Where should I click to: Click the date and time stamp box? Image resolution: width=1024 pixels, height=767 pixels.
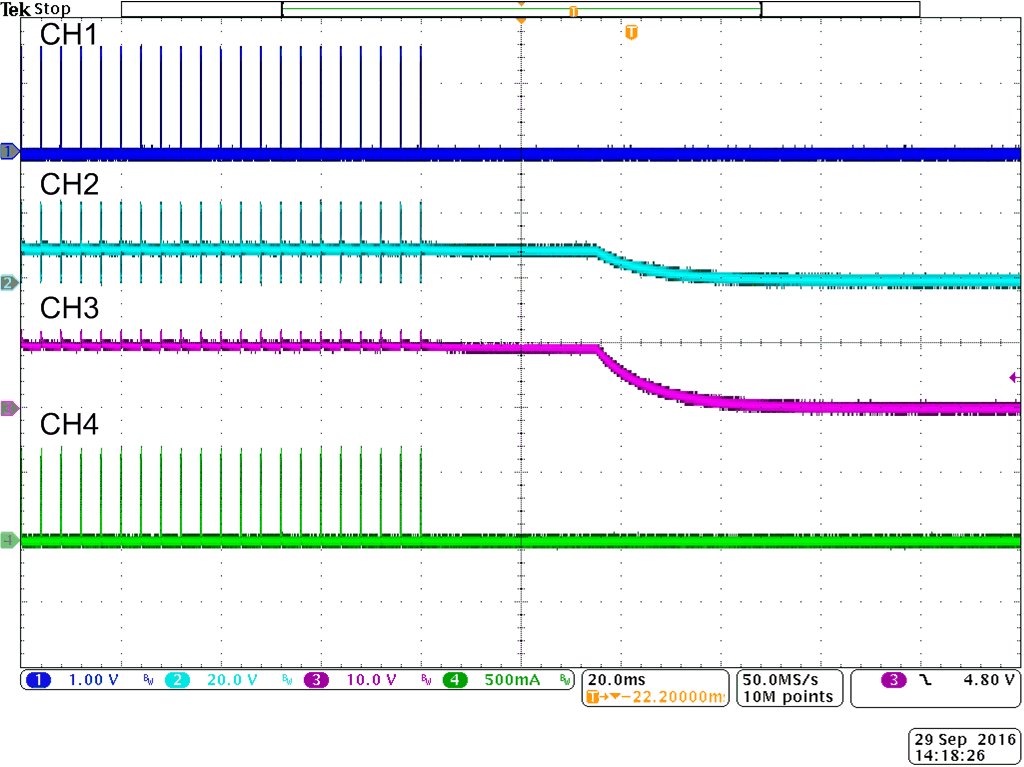[965, 745]
